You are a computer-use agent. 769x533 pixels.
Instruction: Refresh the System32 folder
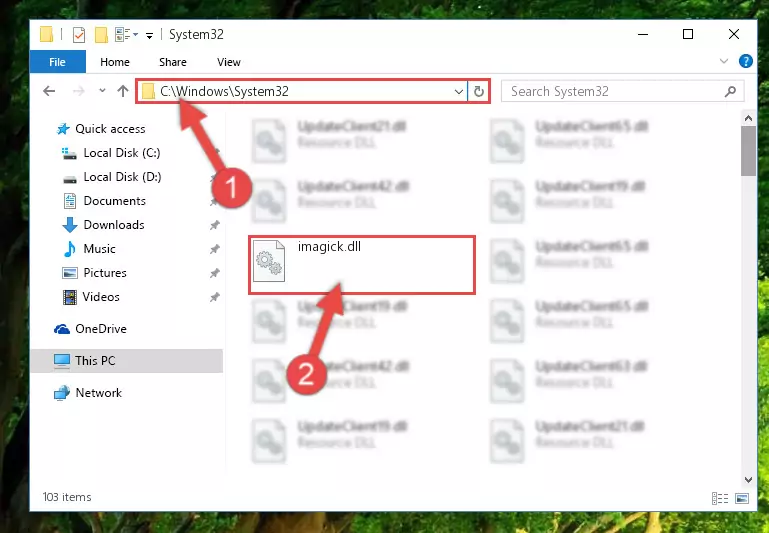click(x=479, y=92)
